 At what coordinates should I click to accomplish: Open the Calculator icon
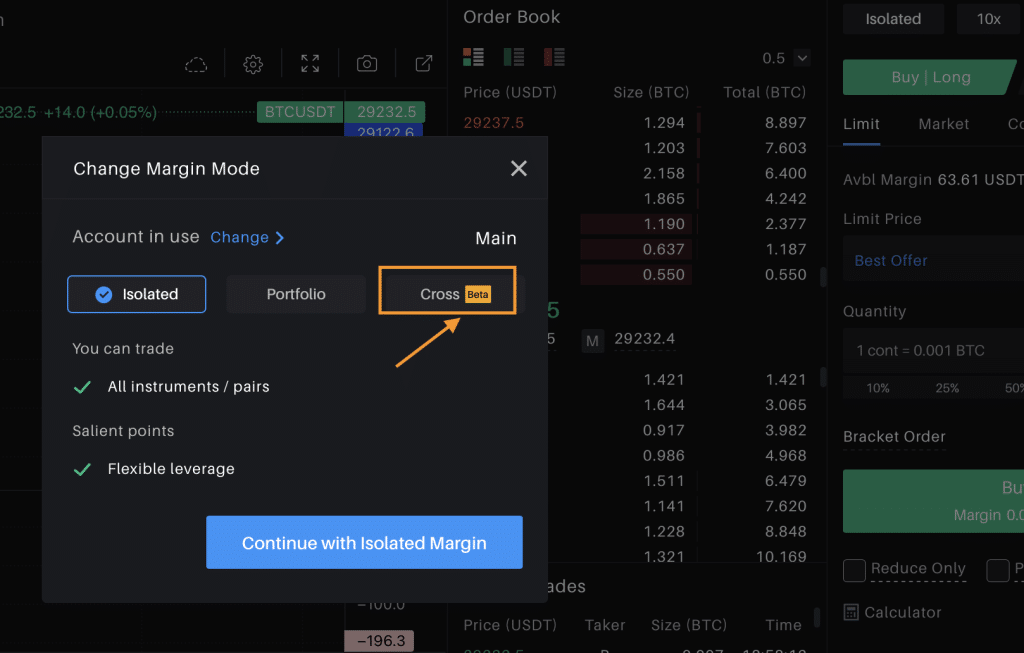tap(851, 612)
